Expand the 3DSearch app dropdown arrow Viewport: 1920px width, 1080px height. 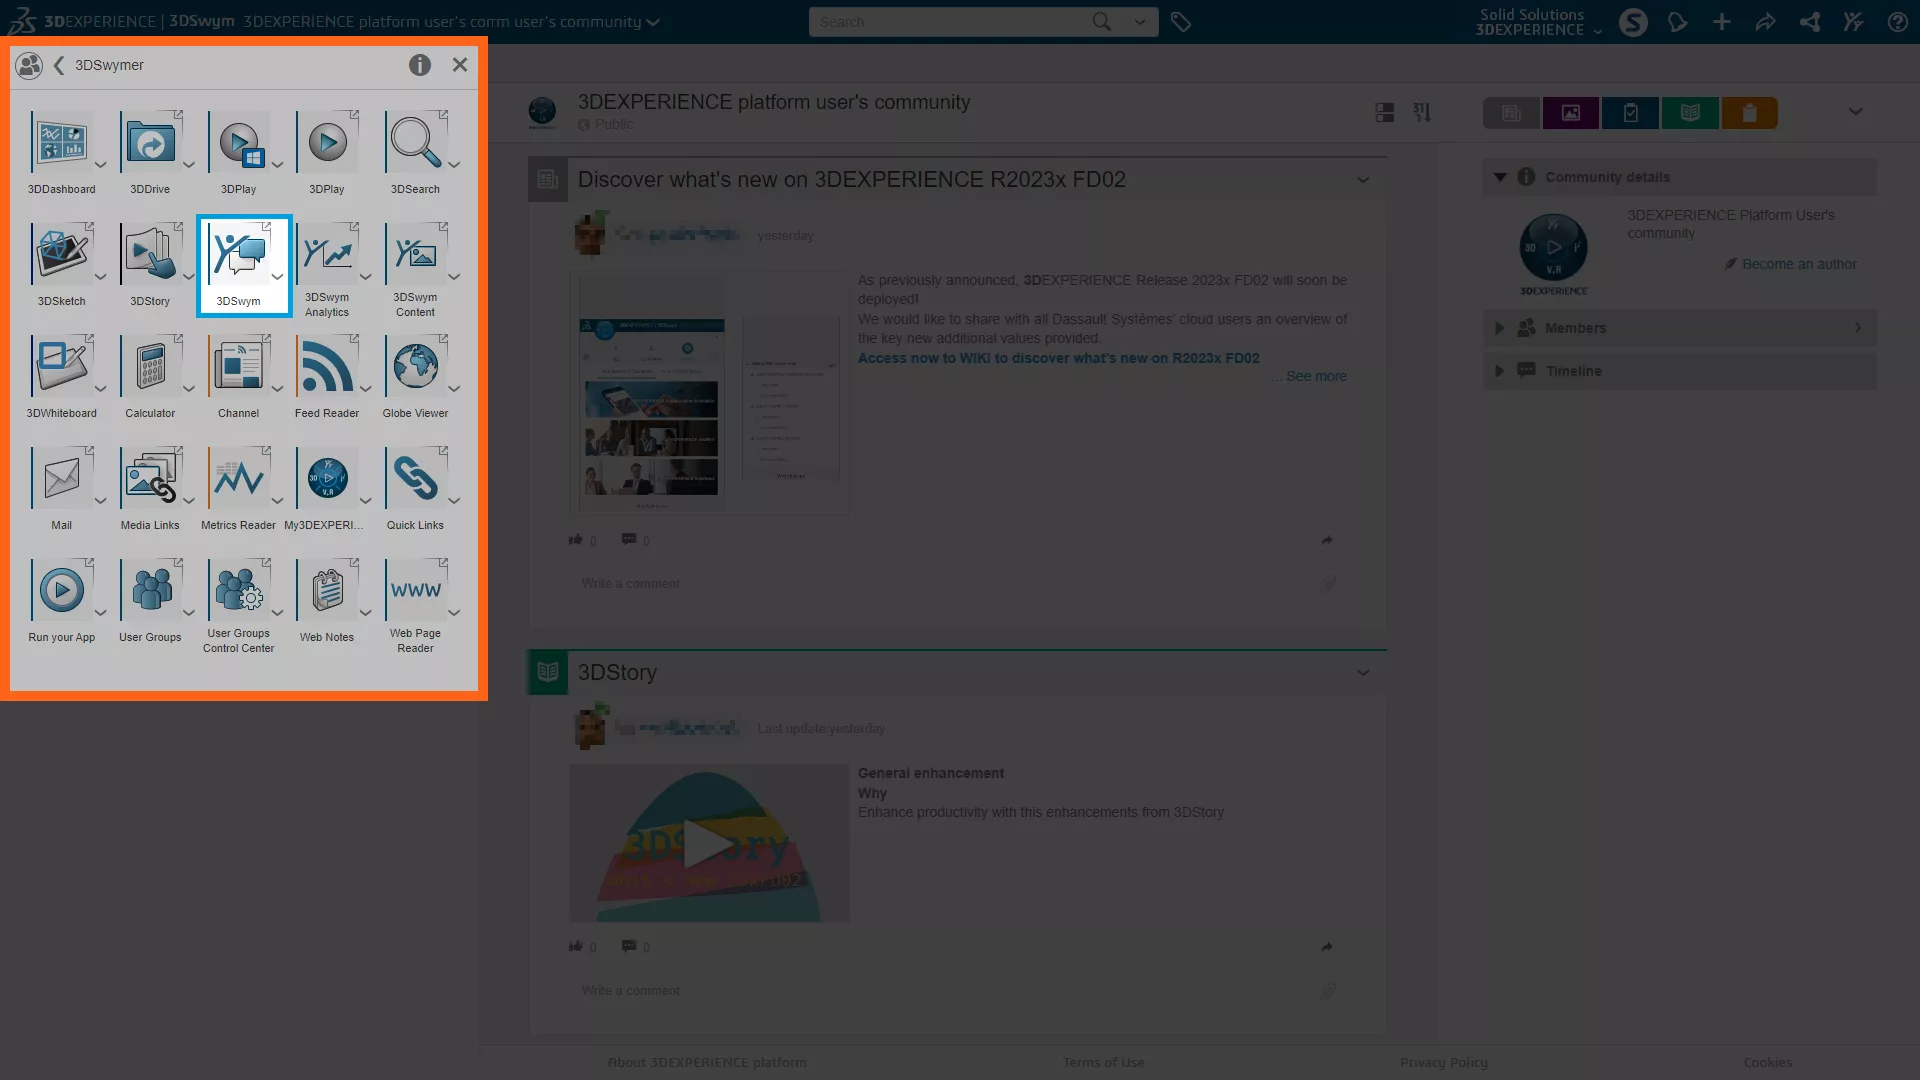454,165
